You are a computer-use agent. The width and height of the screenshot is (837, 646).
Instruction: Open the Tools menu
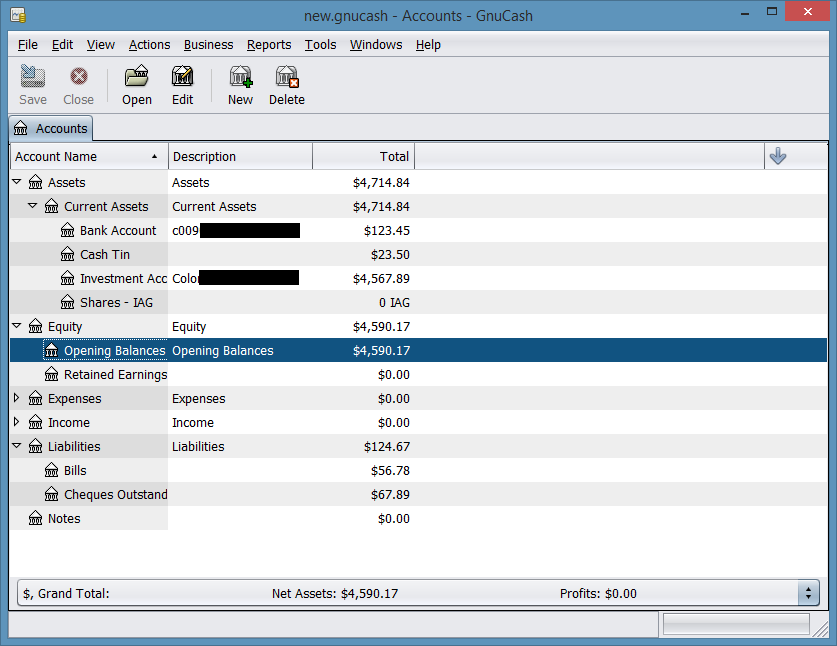pos(320,45)
